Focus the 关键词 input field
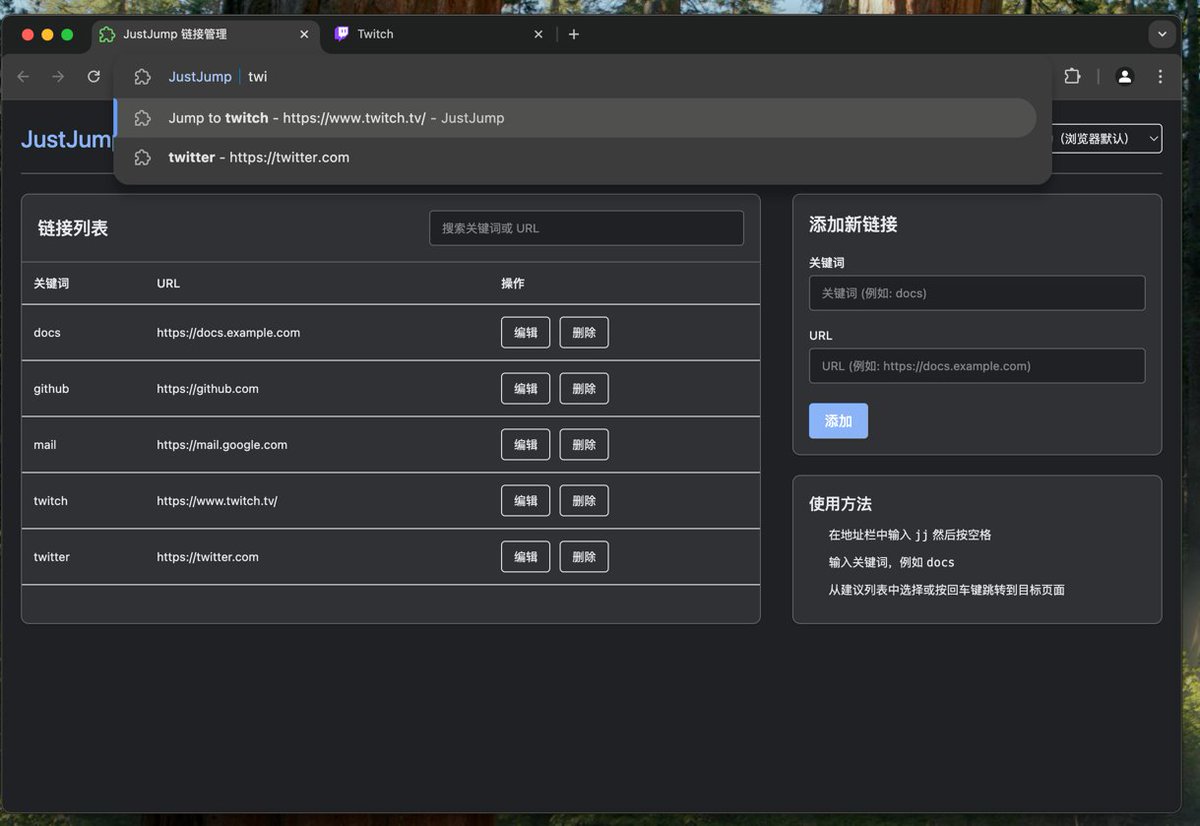Image resolution: width=1200 pixels, height=826 pixels. (977, 293)
